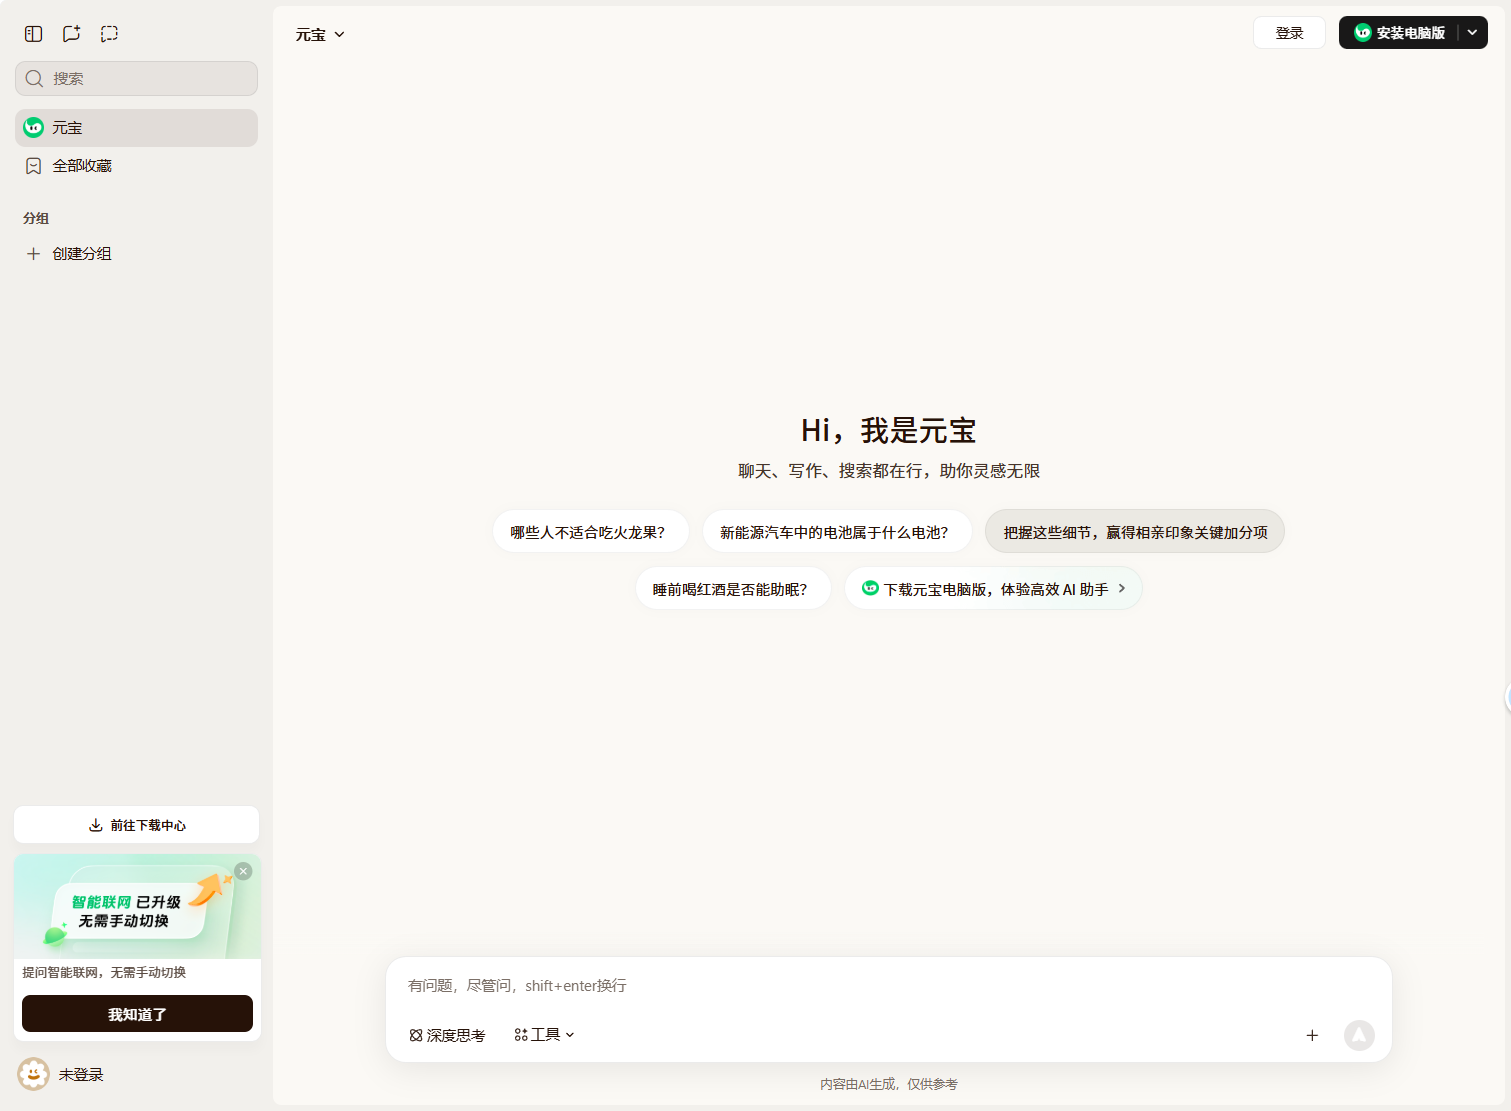The height and width of the screenshot is (1111, 1511).
Task: Choose the 把握这些细节，赢得相亲印象关键加分项 suggestion
Action: tap(1135, 532)
